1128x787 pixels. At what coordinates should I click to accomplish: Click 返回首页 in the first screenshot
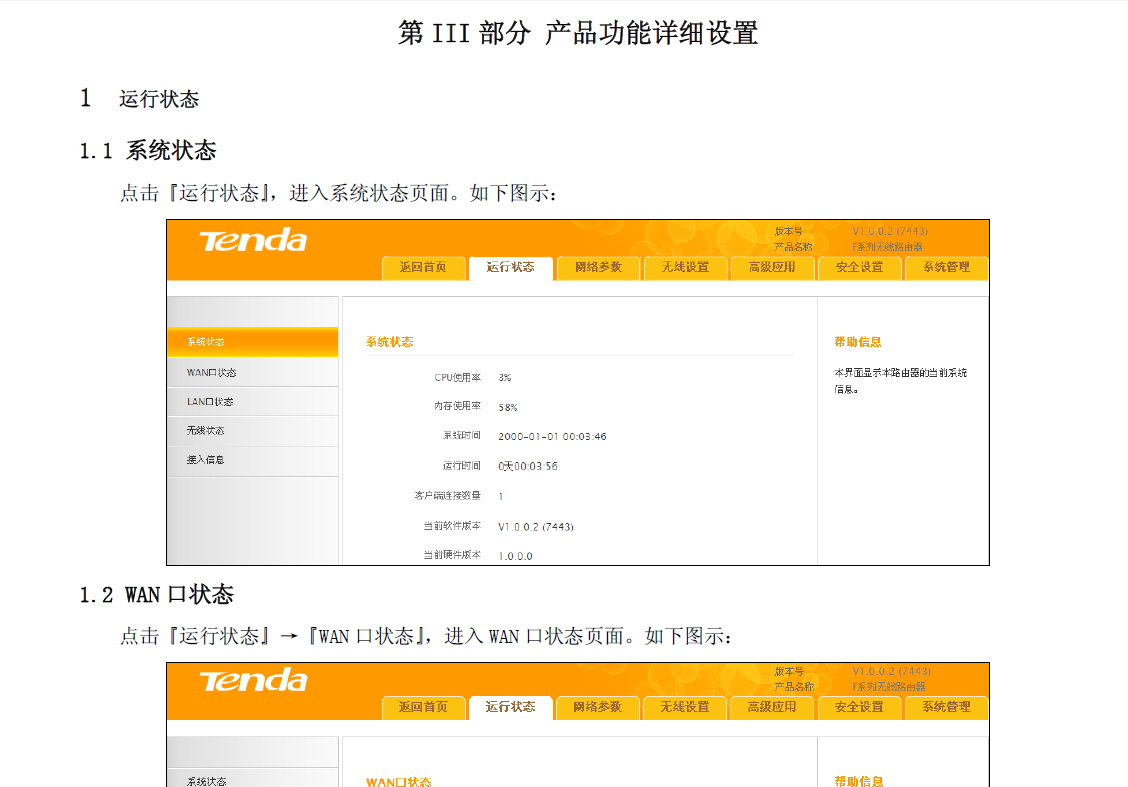point(424,268)
